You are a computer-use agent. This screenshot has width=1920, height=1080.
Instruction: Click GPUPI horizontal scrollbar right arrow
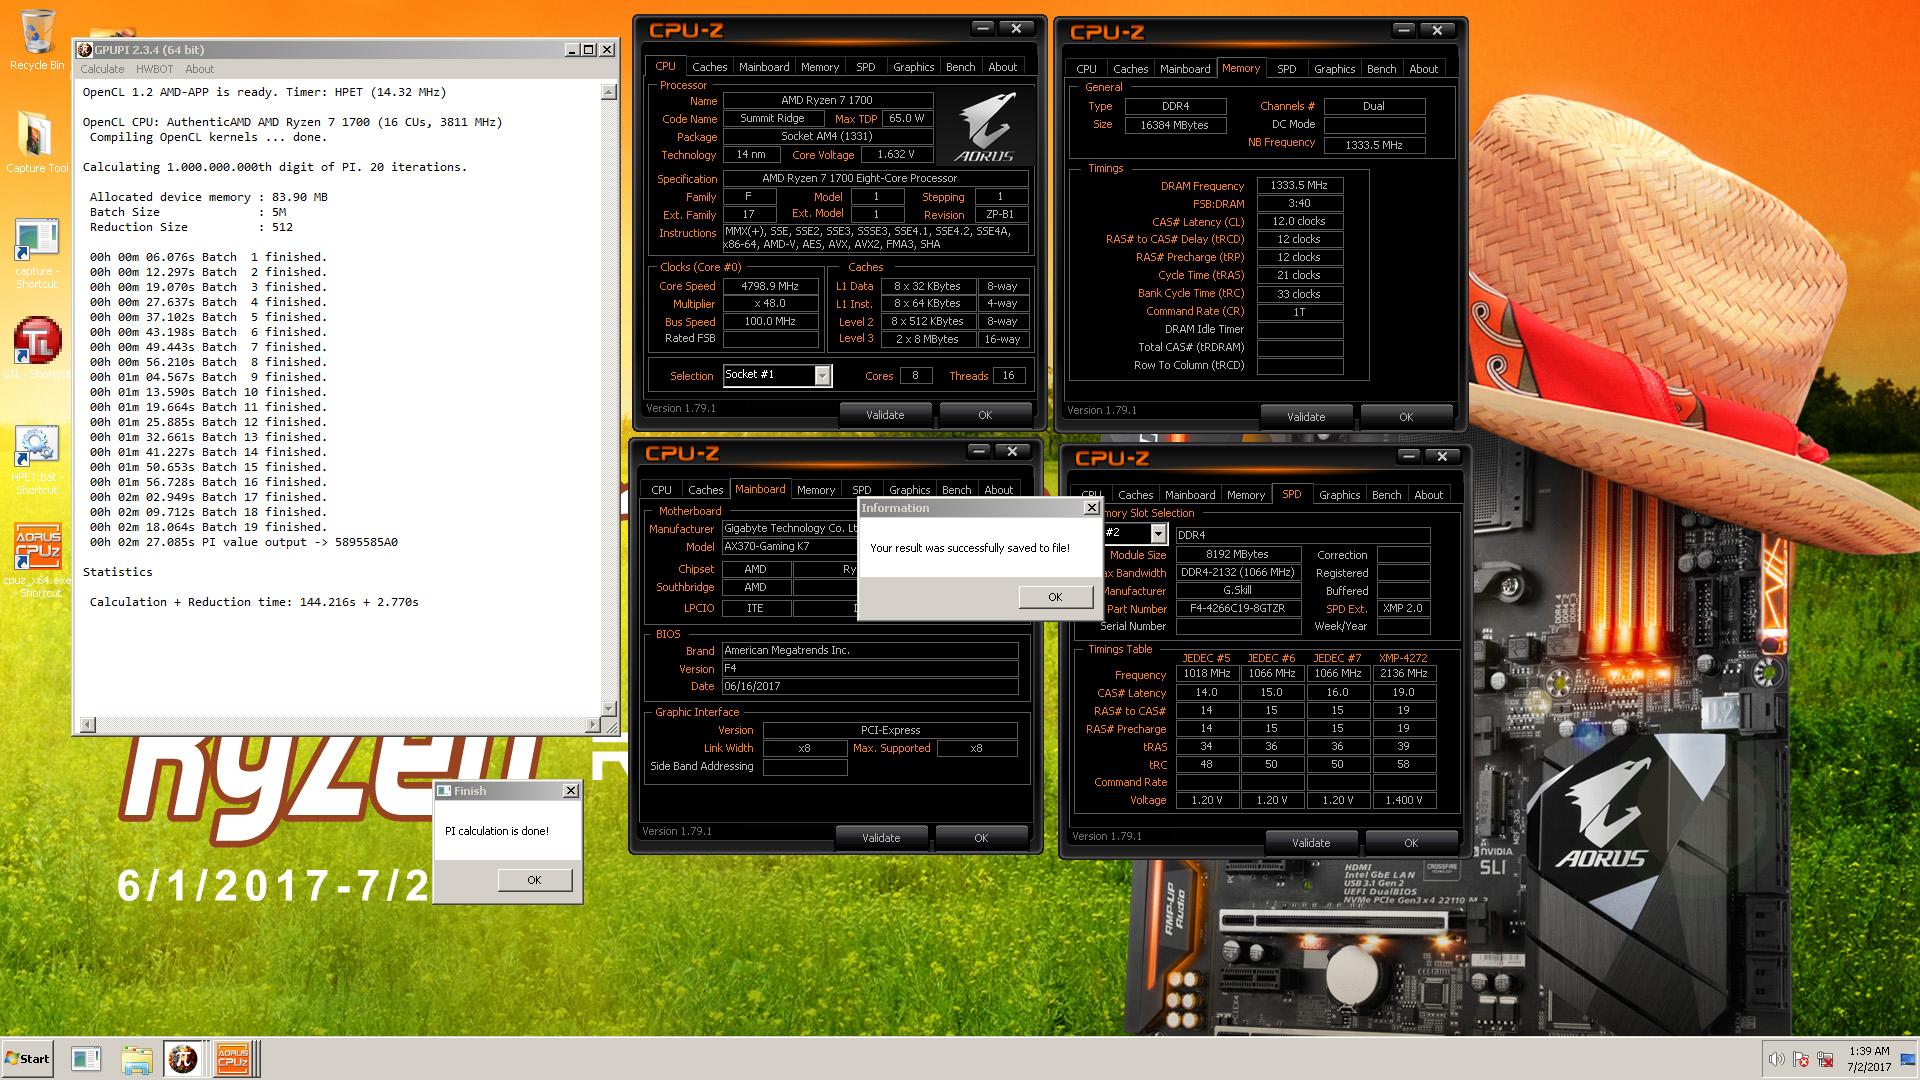click(594, 724)
